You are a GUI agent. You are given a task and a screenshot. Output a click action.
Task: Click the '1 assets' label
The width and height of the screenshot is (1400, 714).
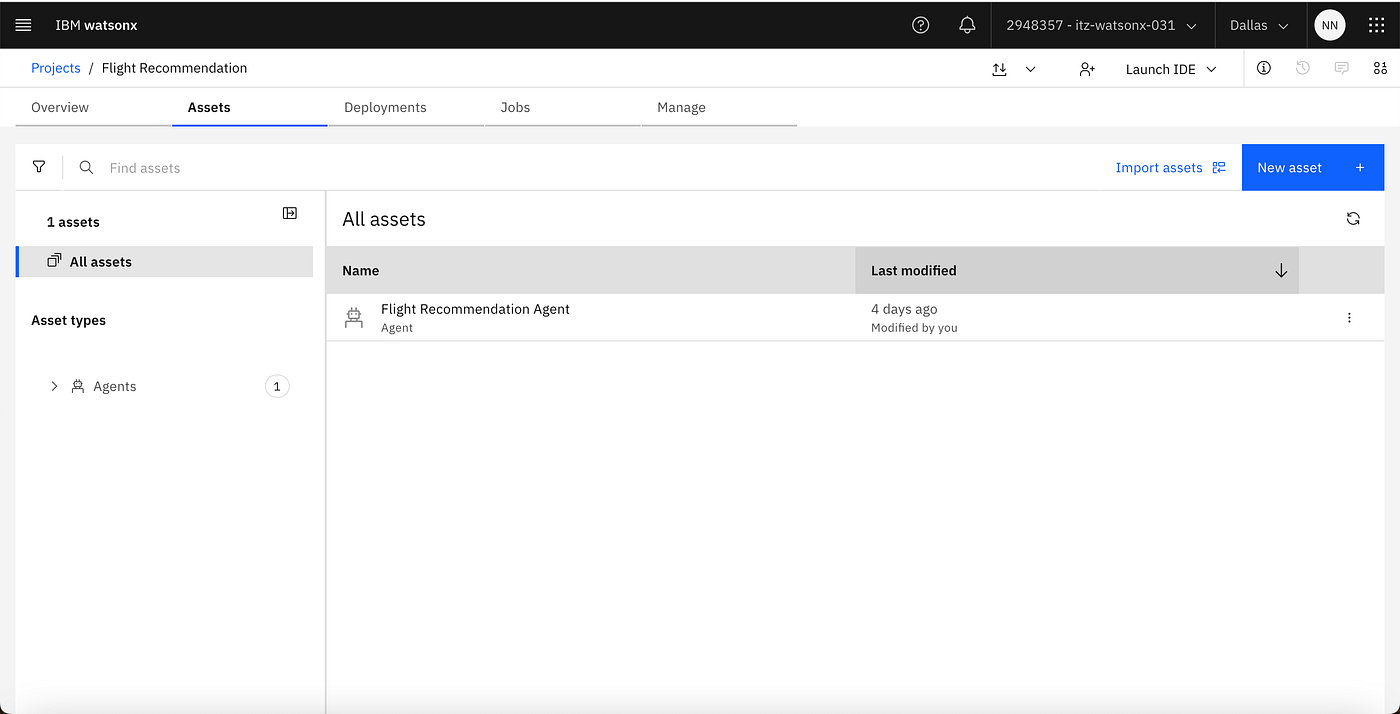pyautogui.click(x=73, y=222)
